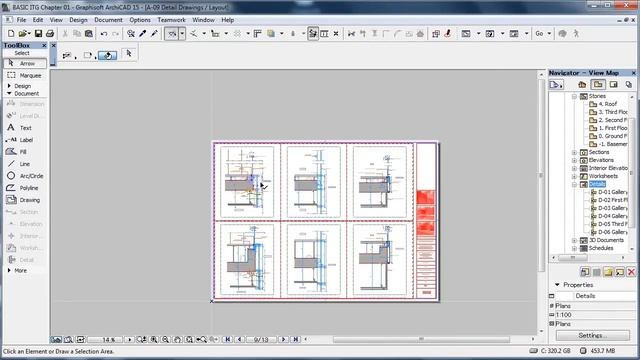
Task: Delete view with red X button
Action: [631, 272]
